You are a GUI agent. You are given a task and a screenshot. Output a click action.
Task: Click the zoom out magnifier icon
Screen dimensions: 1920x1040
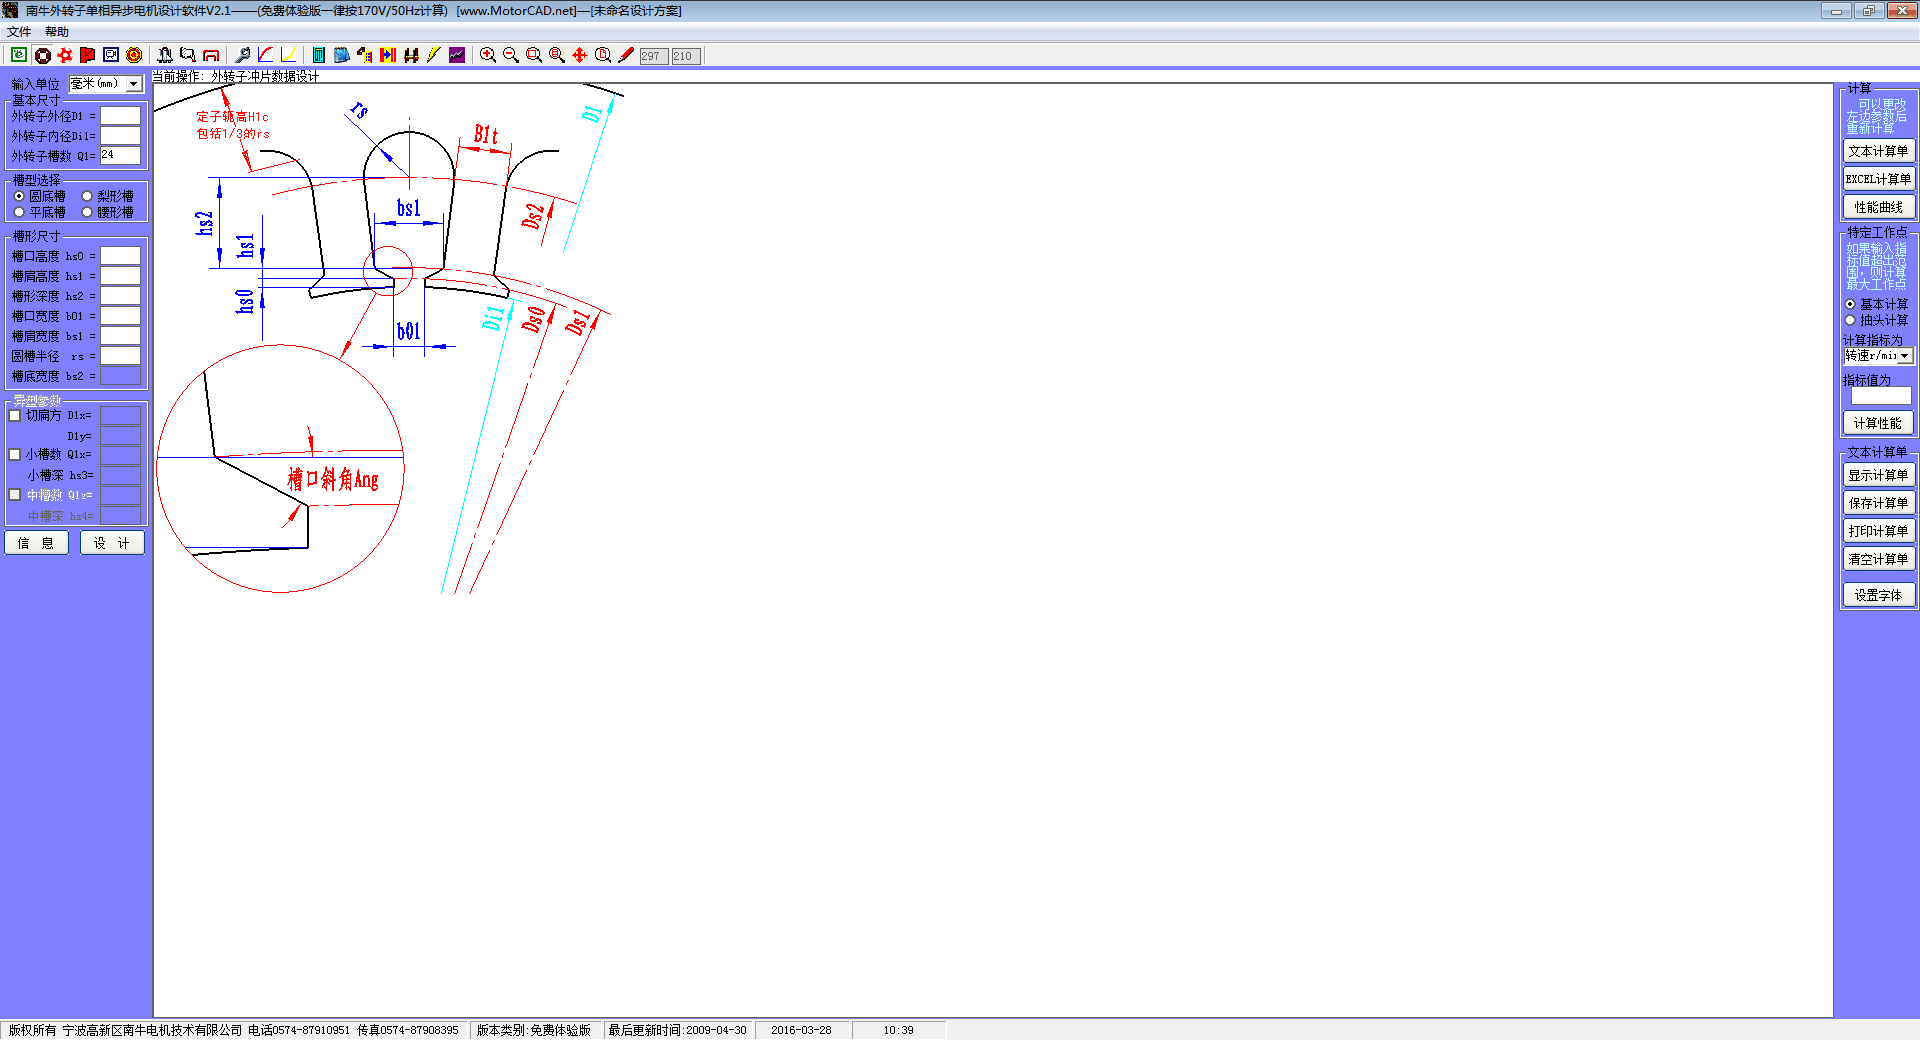pyautogui.click(x=510, y=56)
